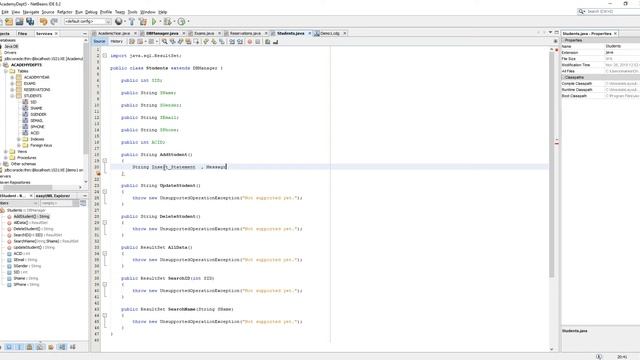Expand the EXAMS table node
The image size is (640, 360).
(x=12, y=83)
